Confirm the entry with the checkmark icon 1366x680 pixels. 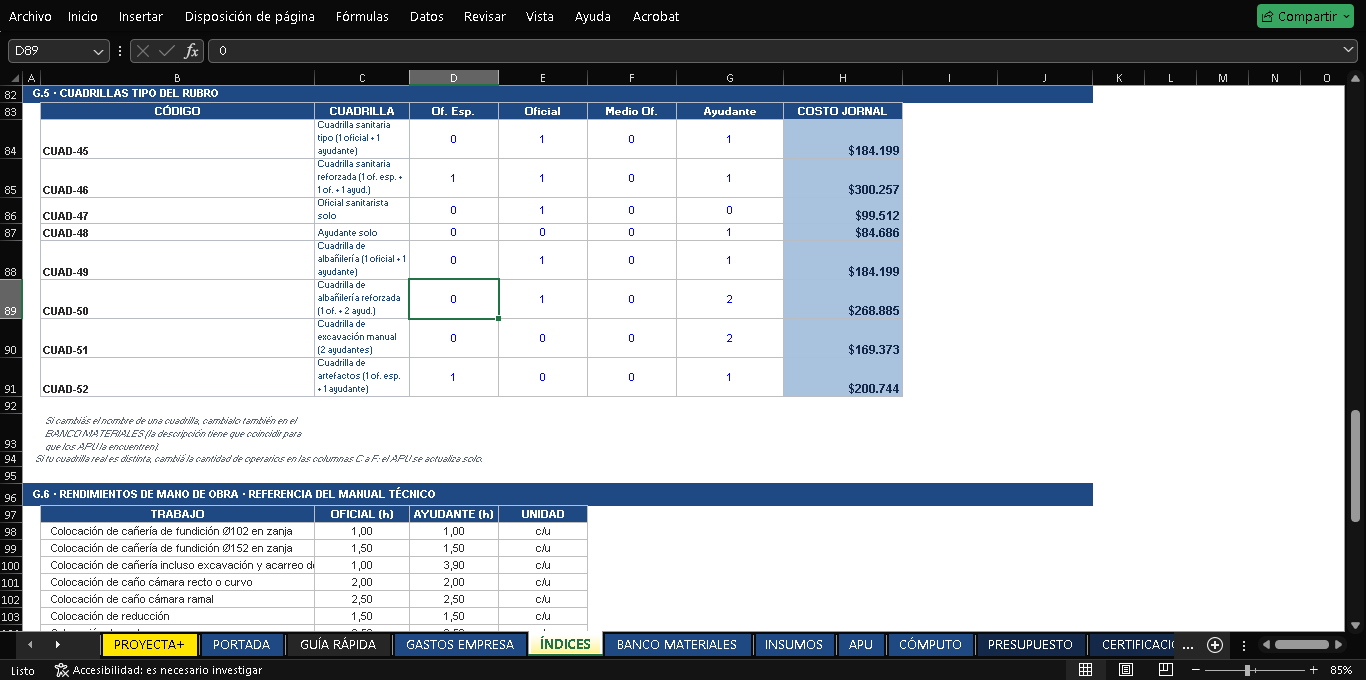(x=167, y=51)
